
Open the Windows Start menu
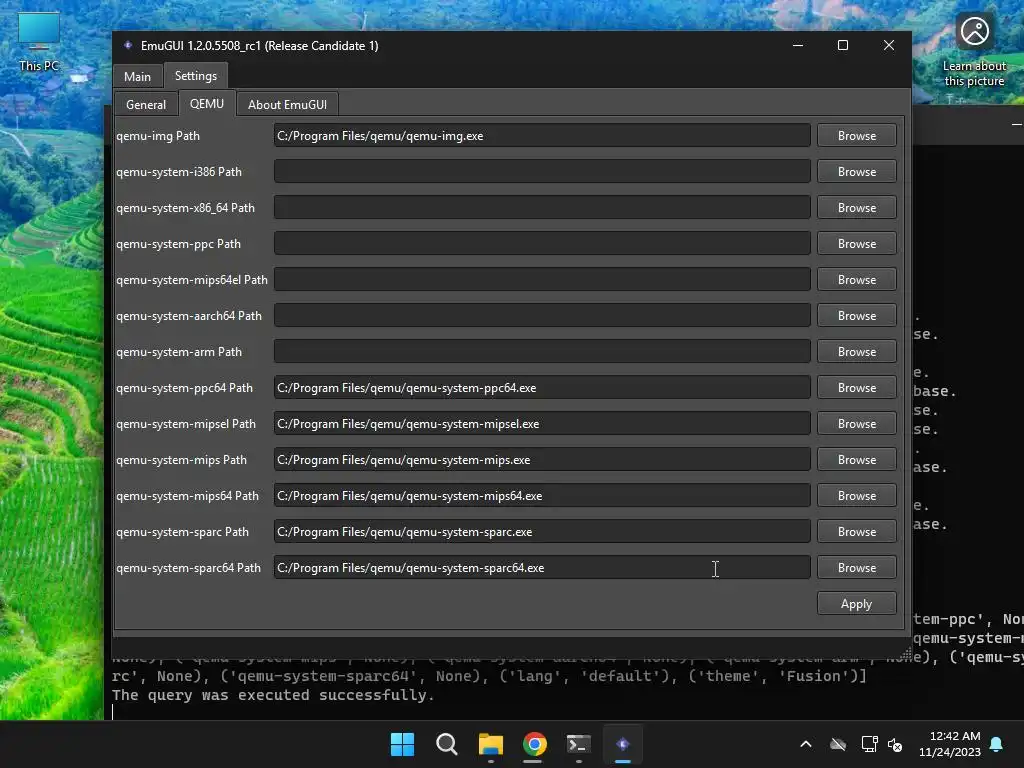[x=402, y=744]
